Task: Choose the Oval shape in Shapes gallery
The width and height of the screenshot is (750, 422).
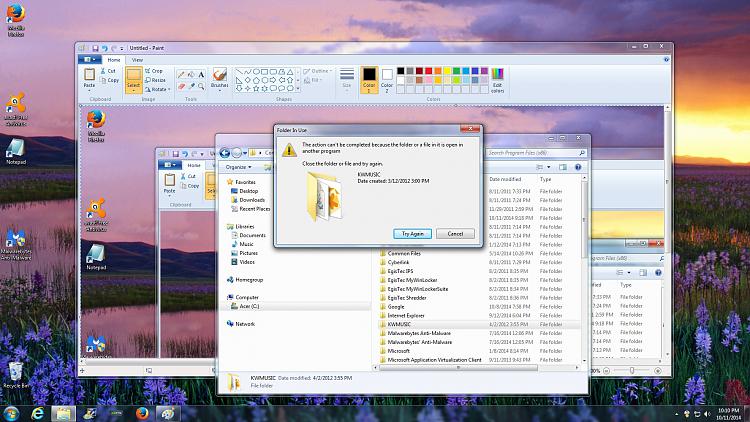Action: click(x=256, y=72)
